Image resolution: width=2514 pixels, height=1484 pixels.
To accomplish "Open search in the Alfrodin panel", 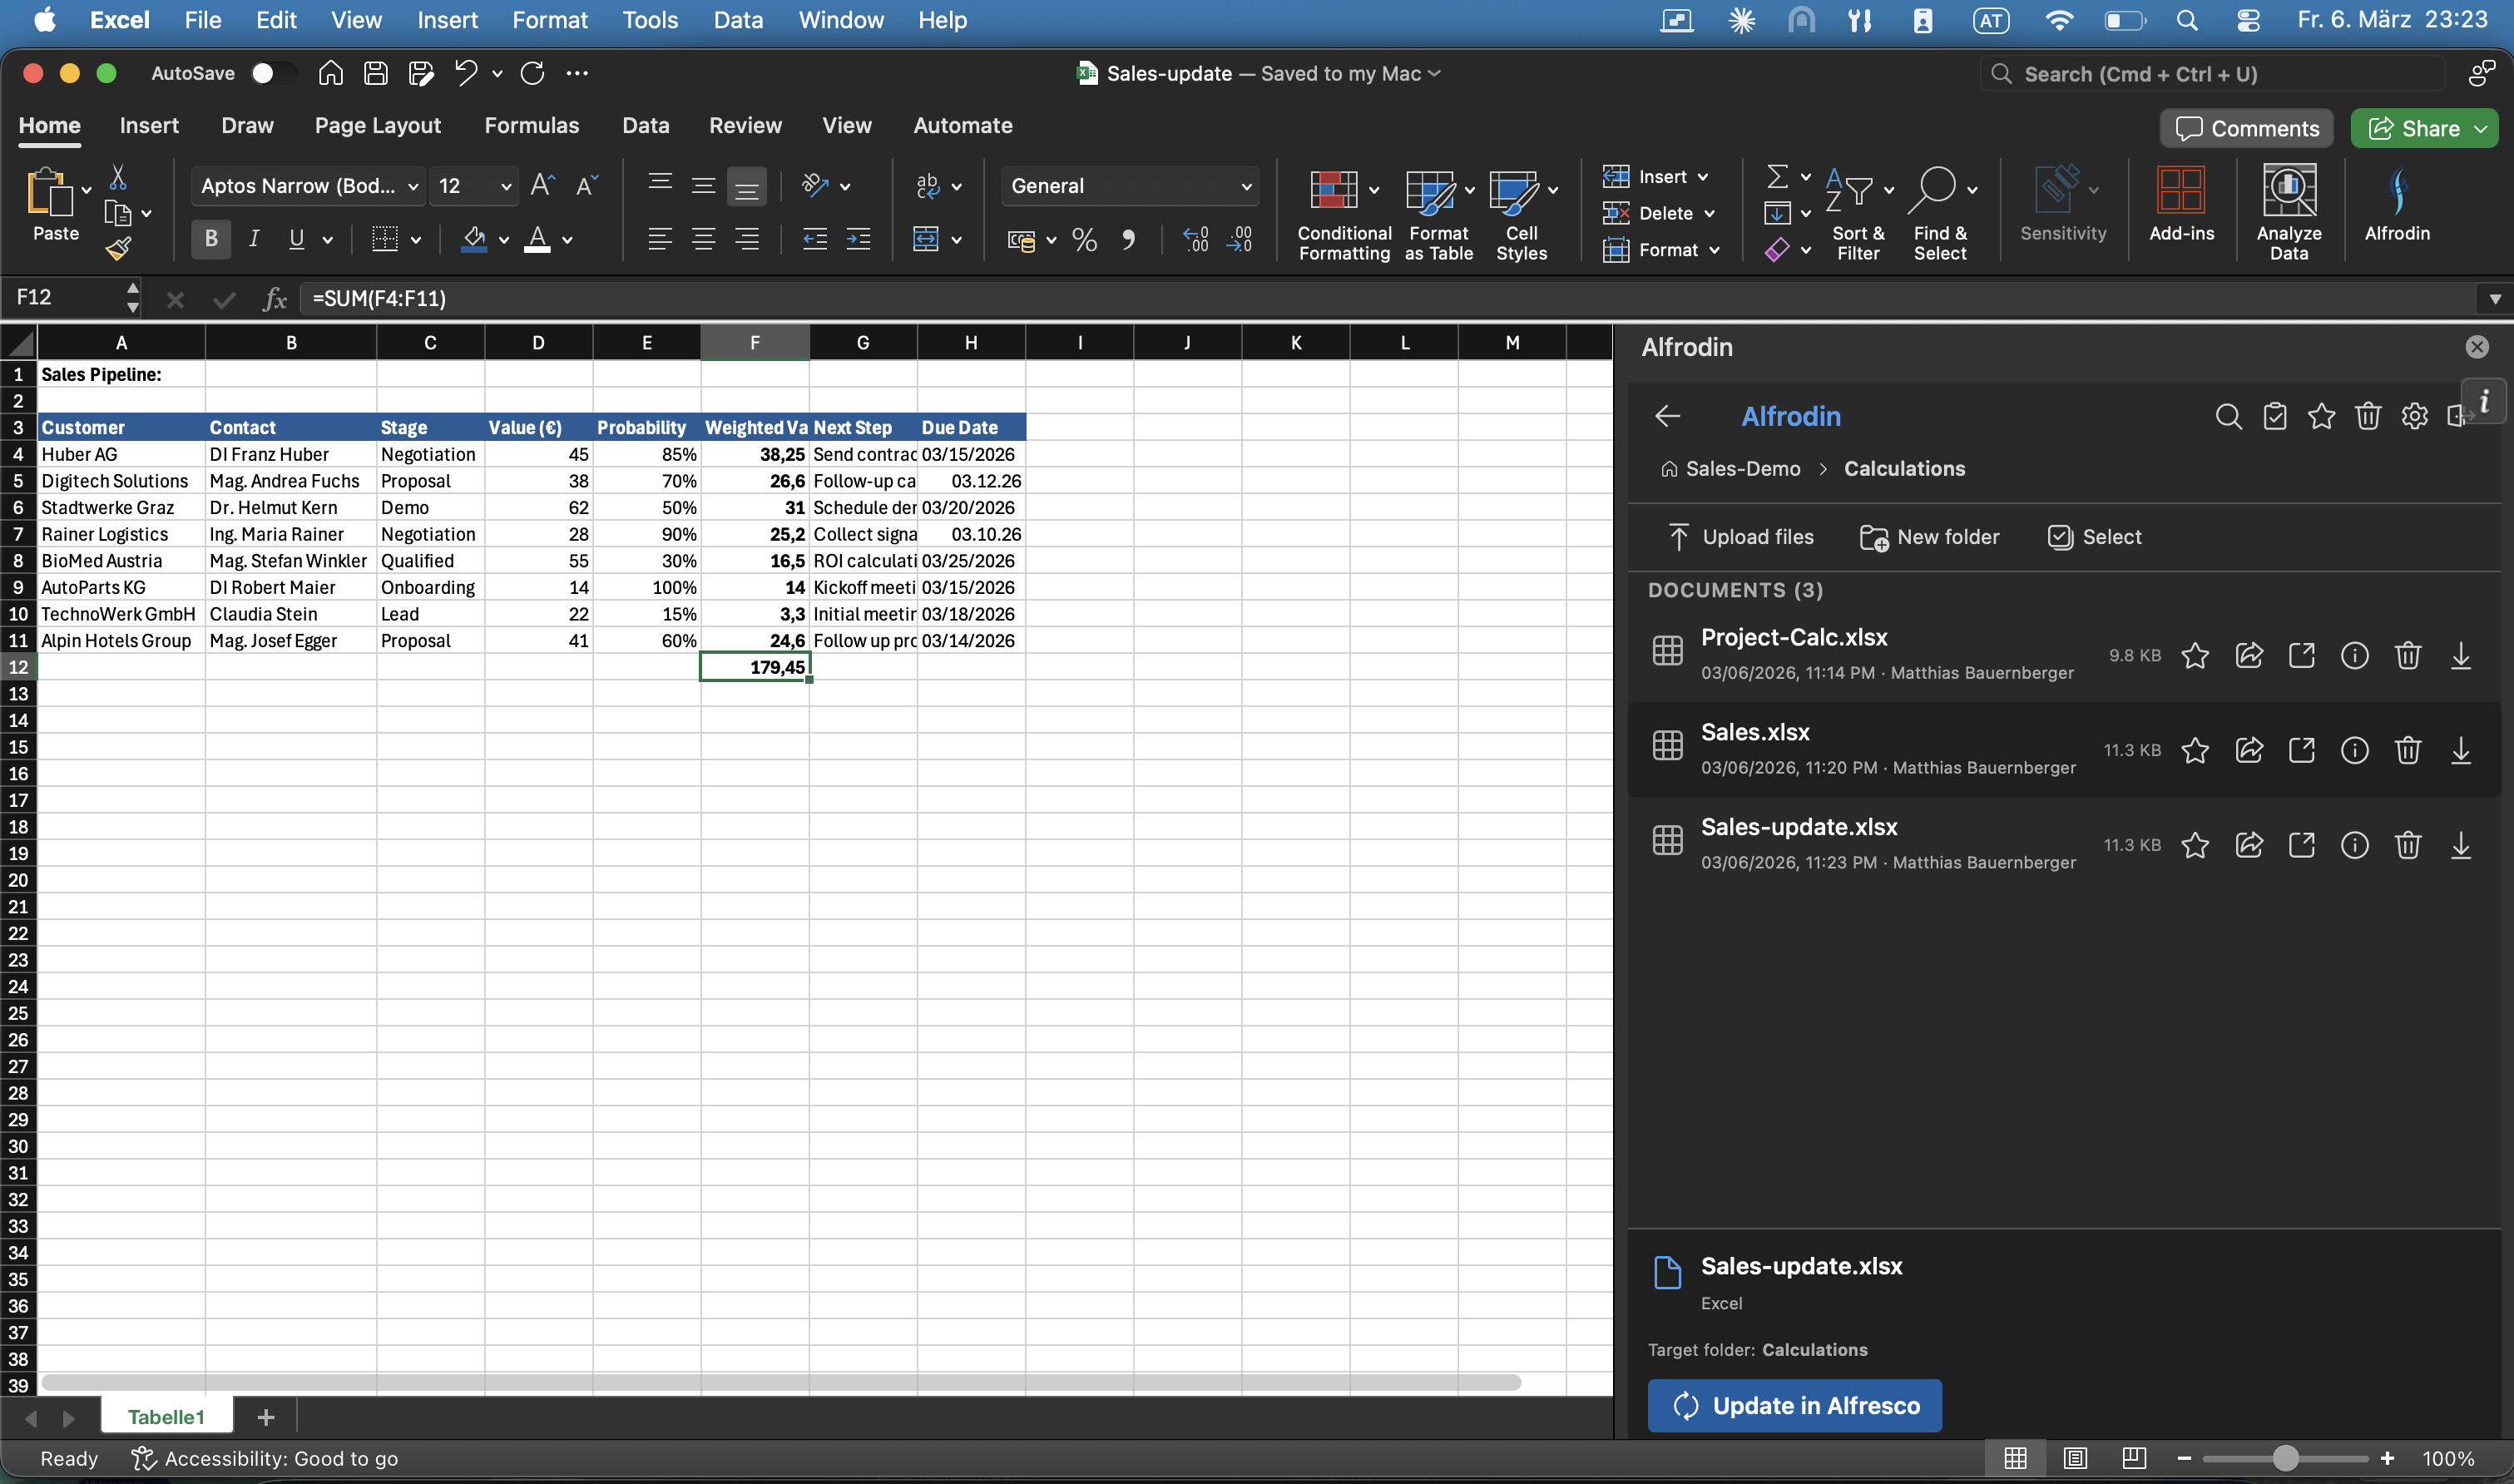I will [x=2229, y=417].
